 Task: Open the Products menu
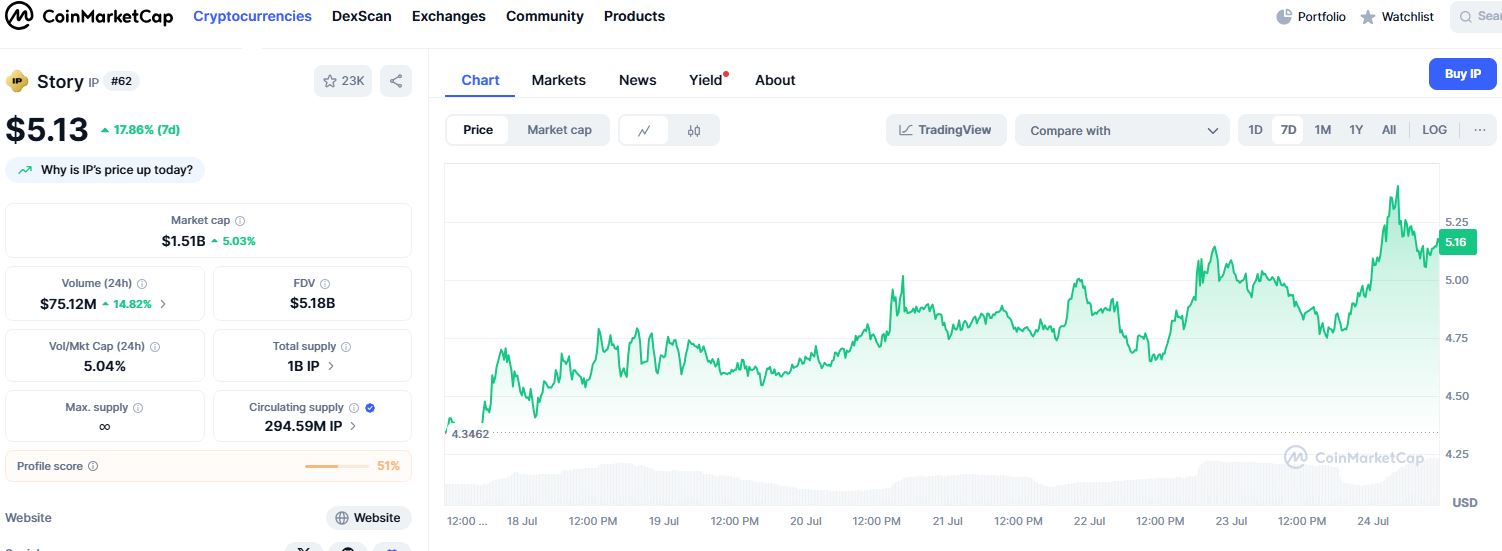tap(634, 16)
